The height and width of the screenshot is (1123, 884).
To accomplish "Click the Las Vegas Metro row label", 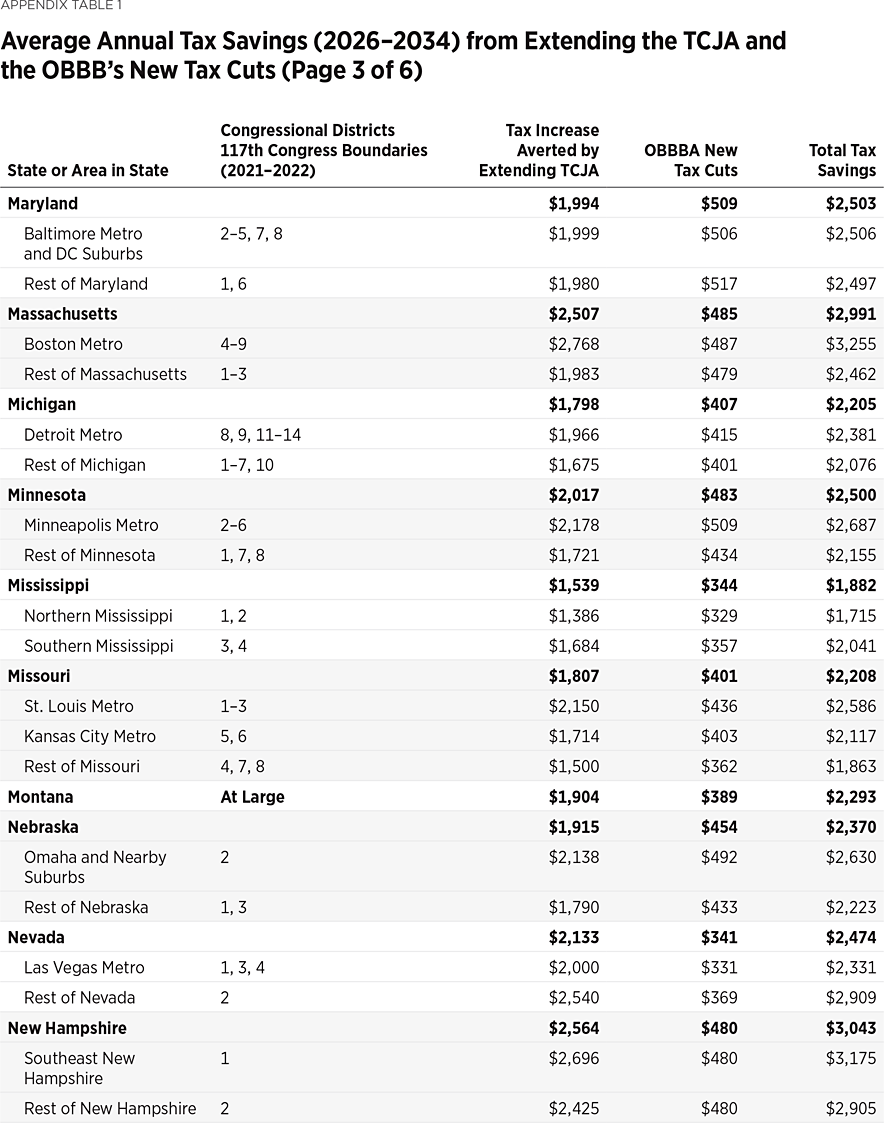I will pos(84,967).
